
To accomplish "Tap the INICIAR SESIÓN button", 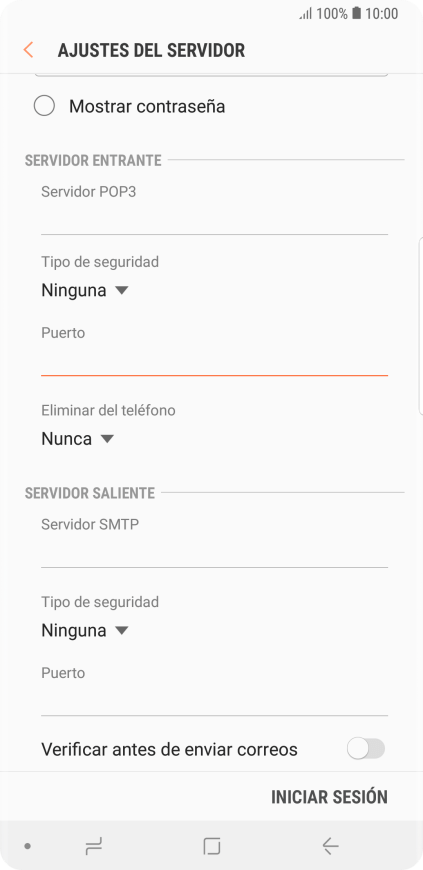I will click(x=329, y=797).
